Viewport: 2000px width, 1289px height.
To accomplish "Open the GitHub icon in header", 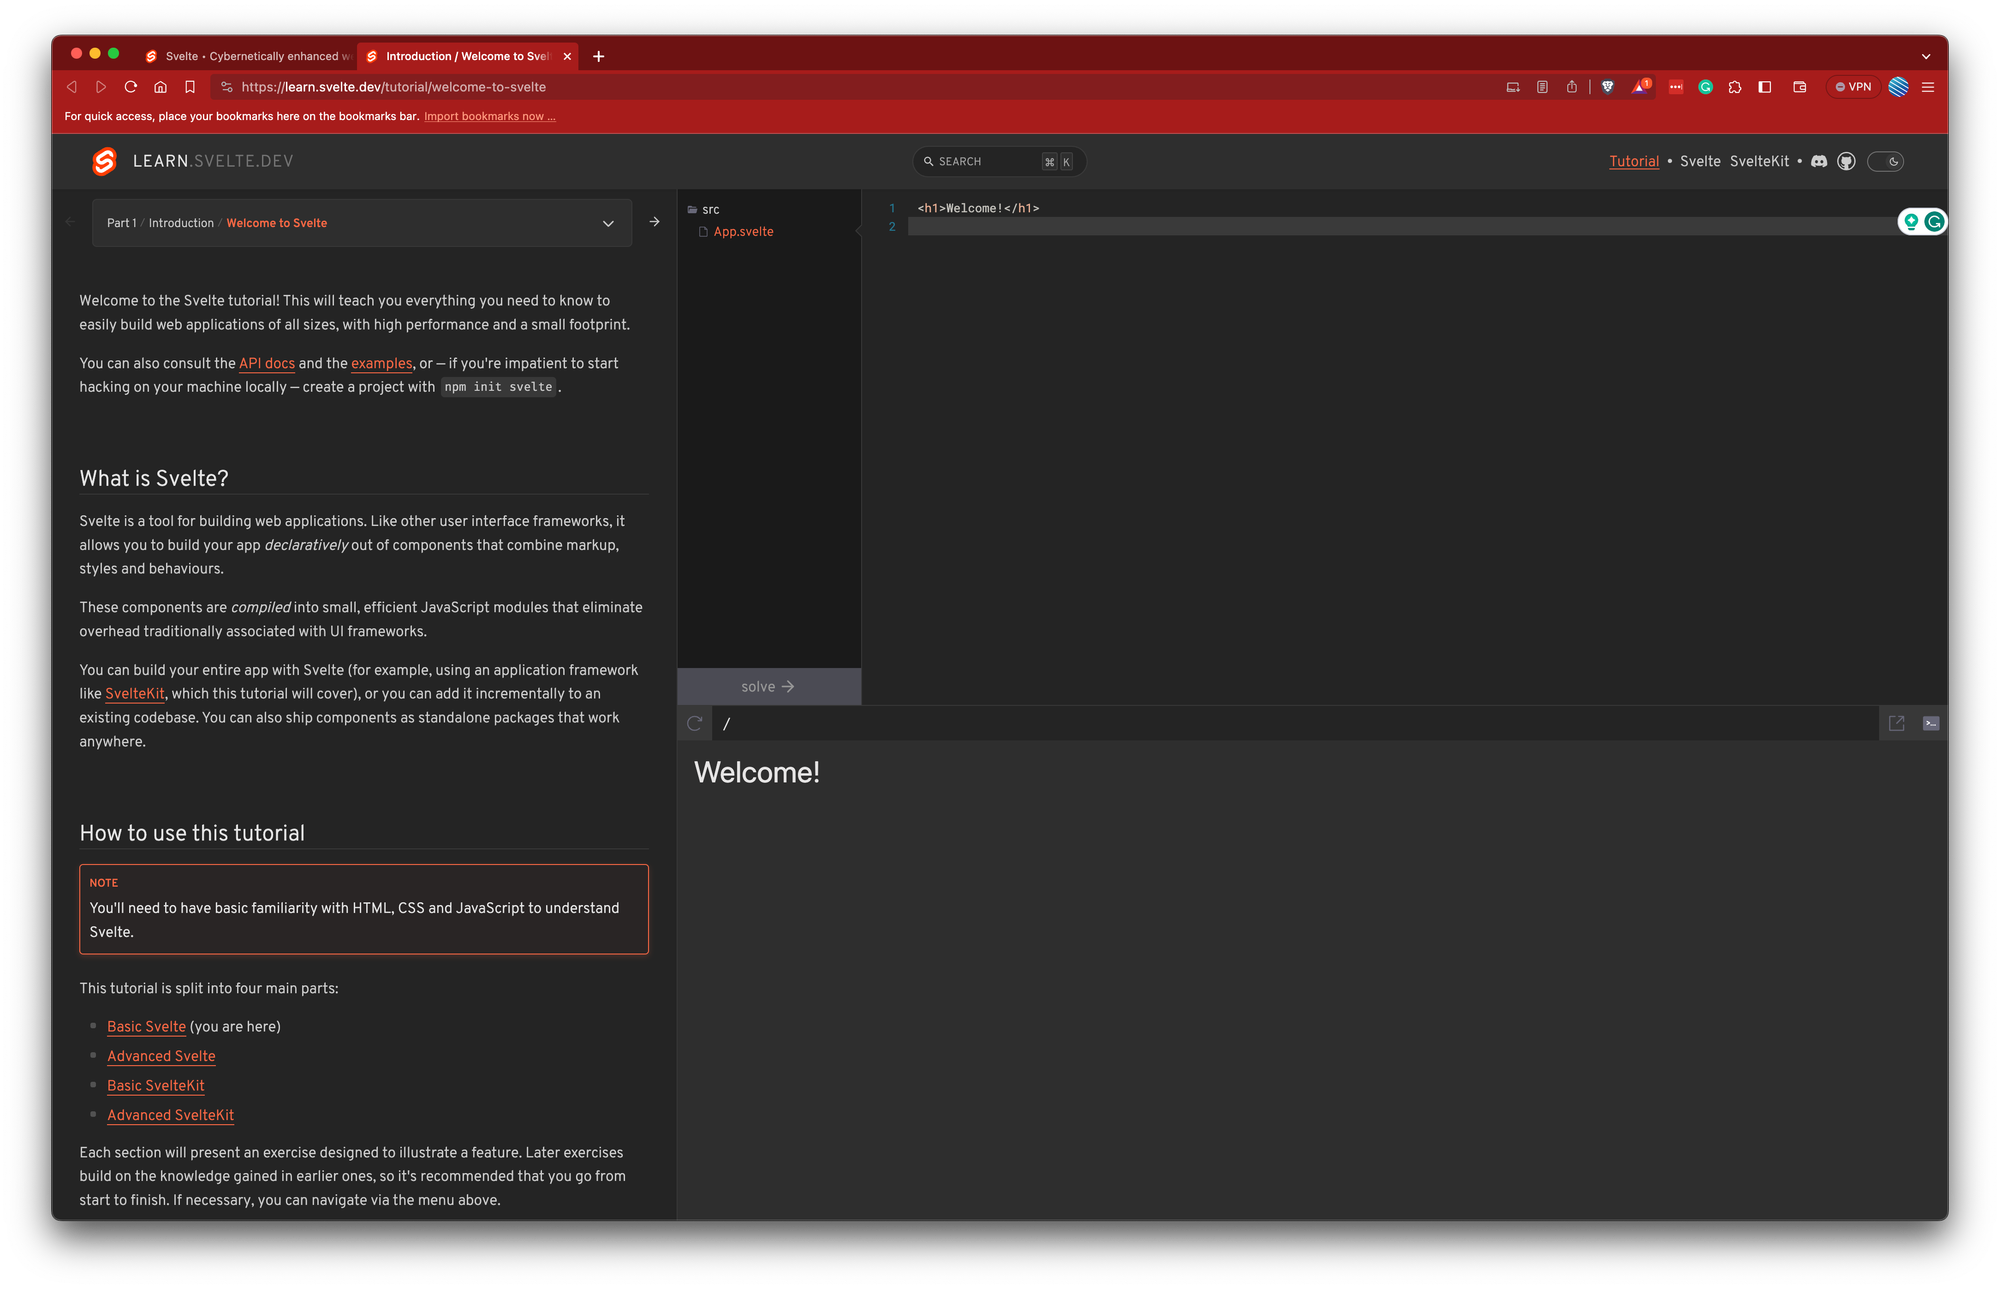I will [x=1846, y=161].
